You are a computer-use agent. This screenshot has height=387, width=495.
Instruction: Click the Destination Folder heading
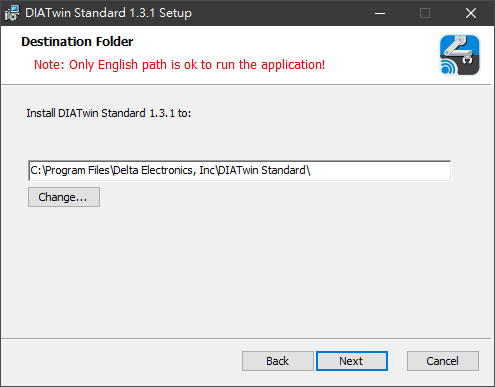pyautogui.click(x=77, y=42)
